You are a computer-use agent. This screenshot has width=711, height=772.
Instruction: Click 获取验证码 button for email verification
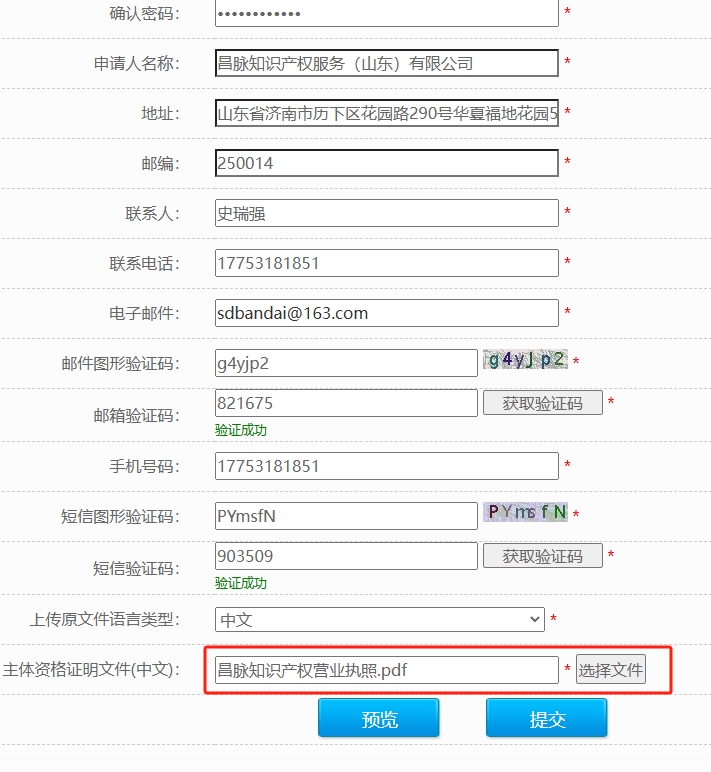(543, 403)
